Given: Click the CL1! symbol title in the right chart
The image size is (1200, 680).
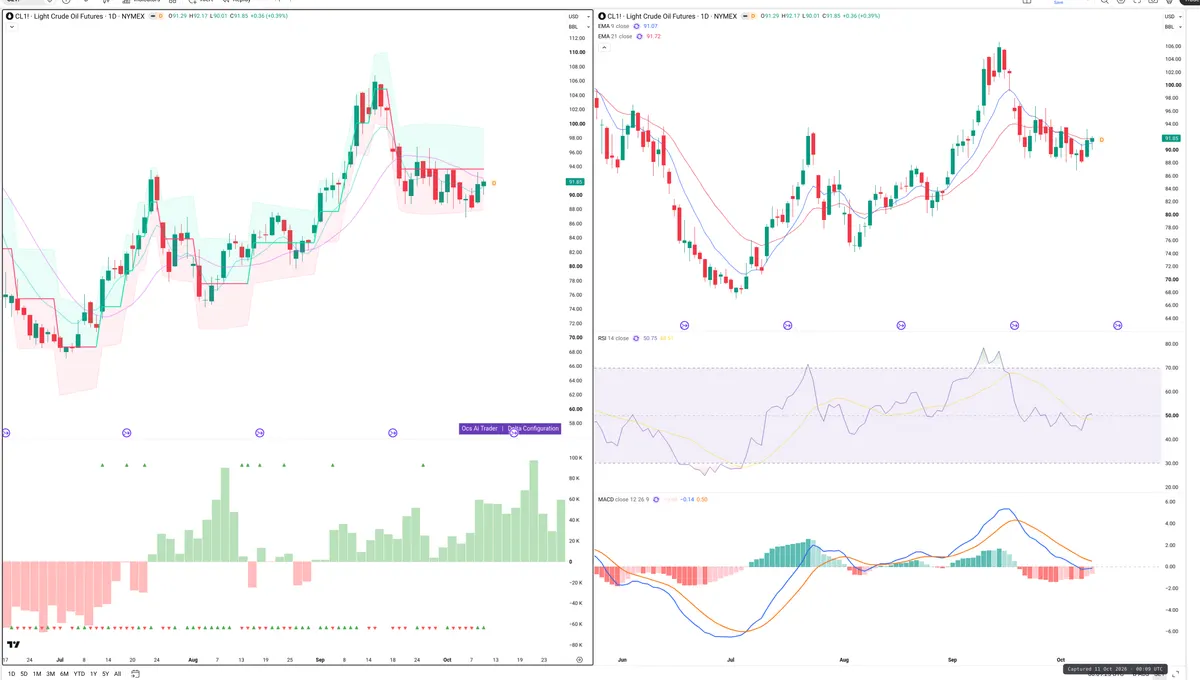Looking at the screenshot, I should (x=673, y=16).
